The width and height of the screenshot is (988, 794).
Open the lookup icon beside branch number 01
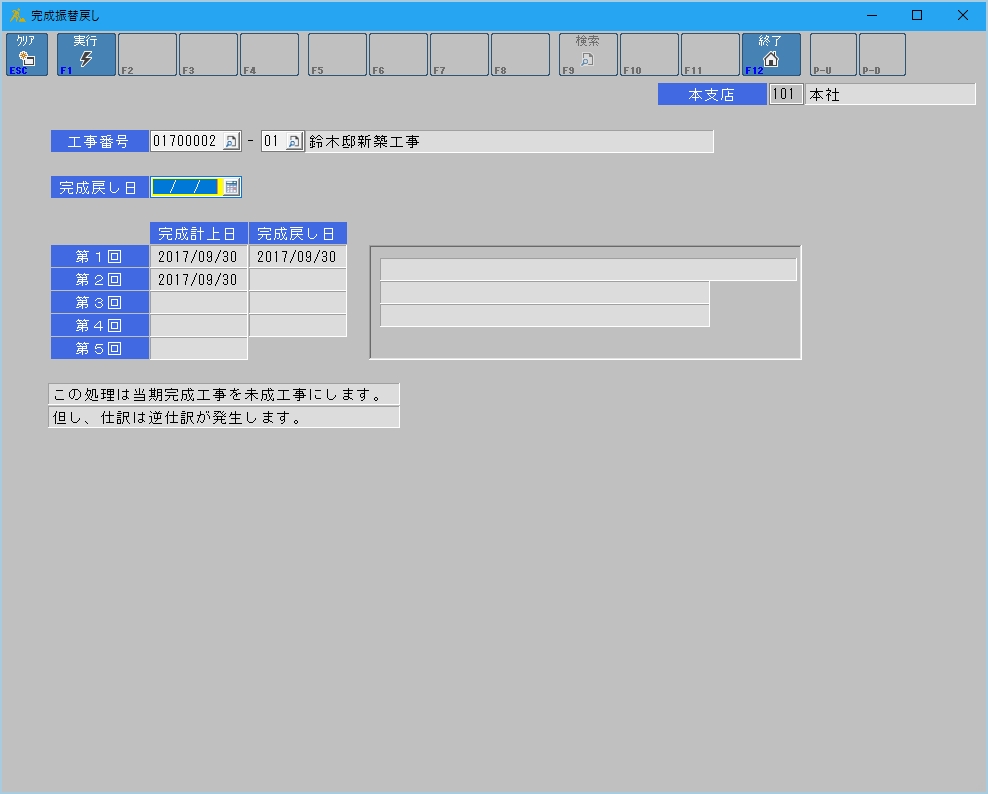[x=293, y=142]
